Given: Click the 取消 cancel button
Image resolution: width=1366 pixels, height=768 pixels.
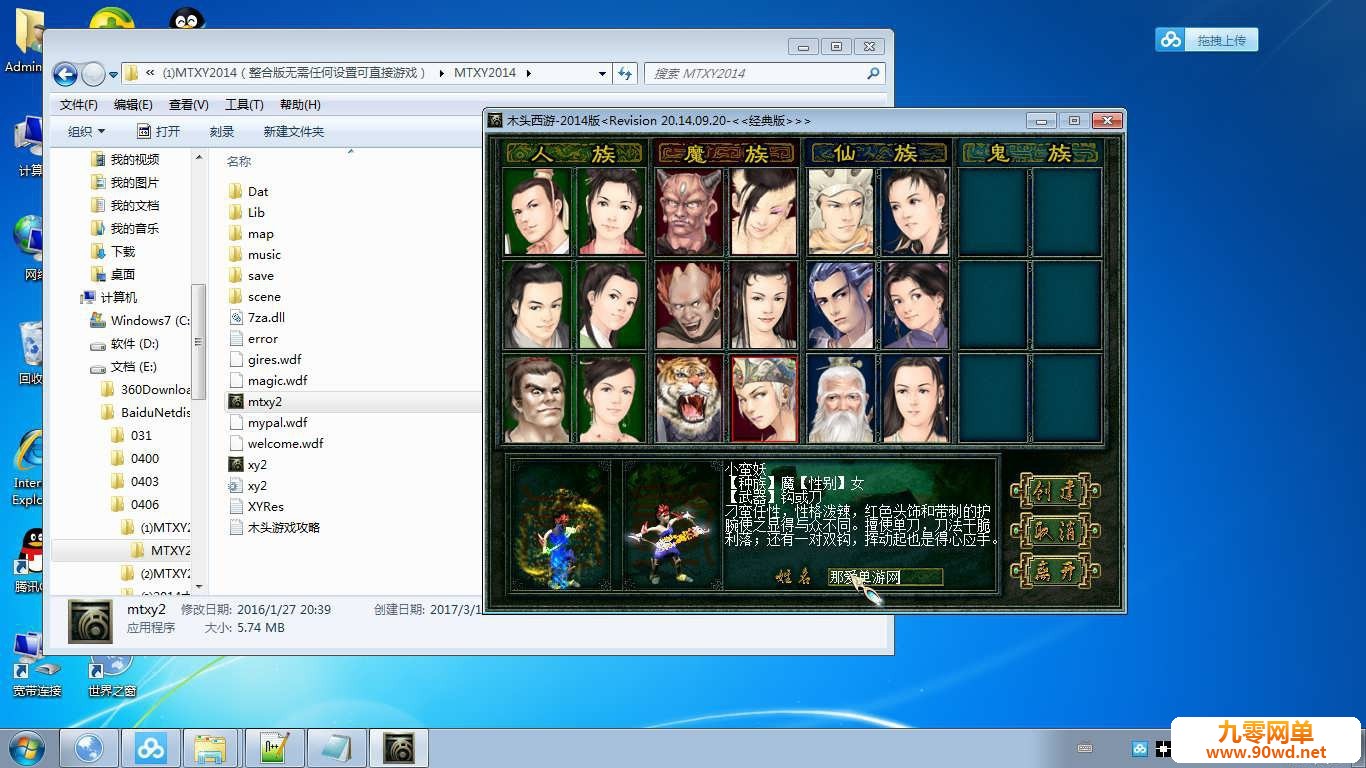Looking at the screenshot, I should [x=1055, y=531].
